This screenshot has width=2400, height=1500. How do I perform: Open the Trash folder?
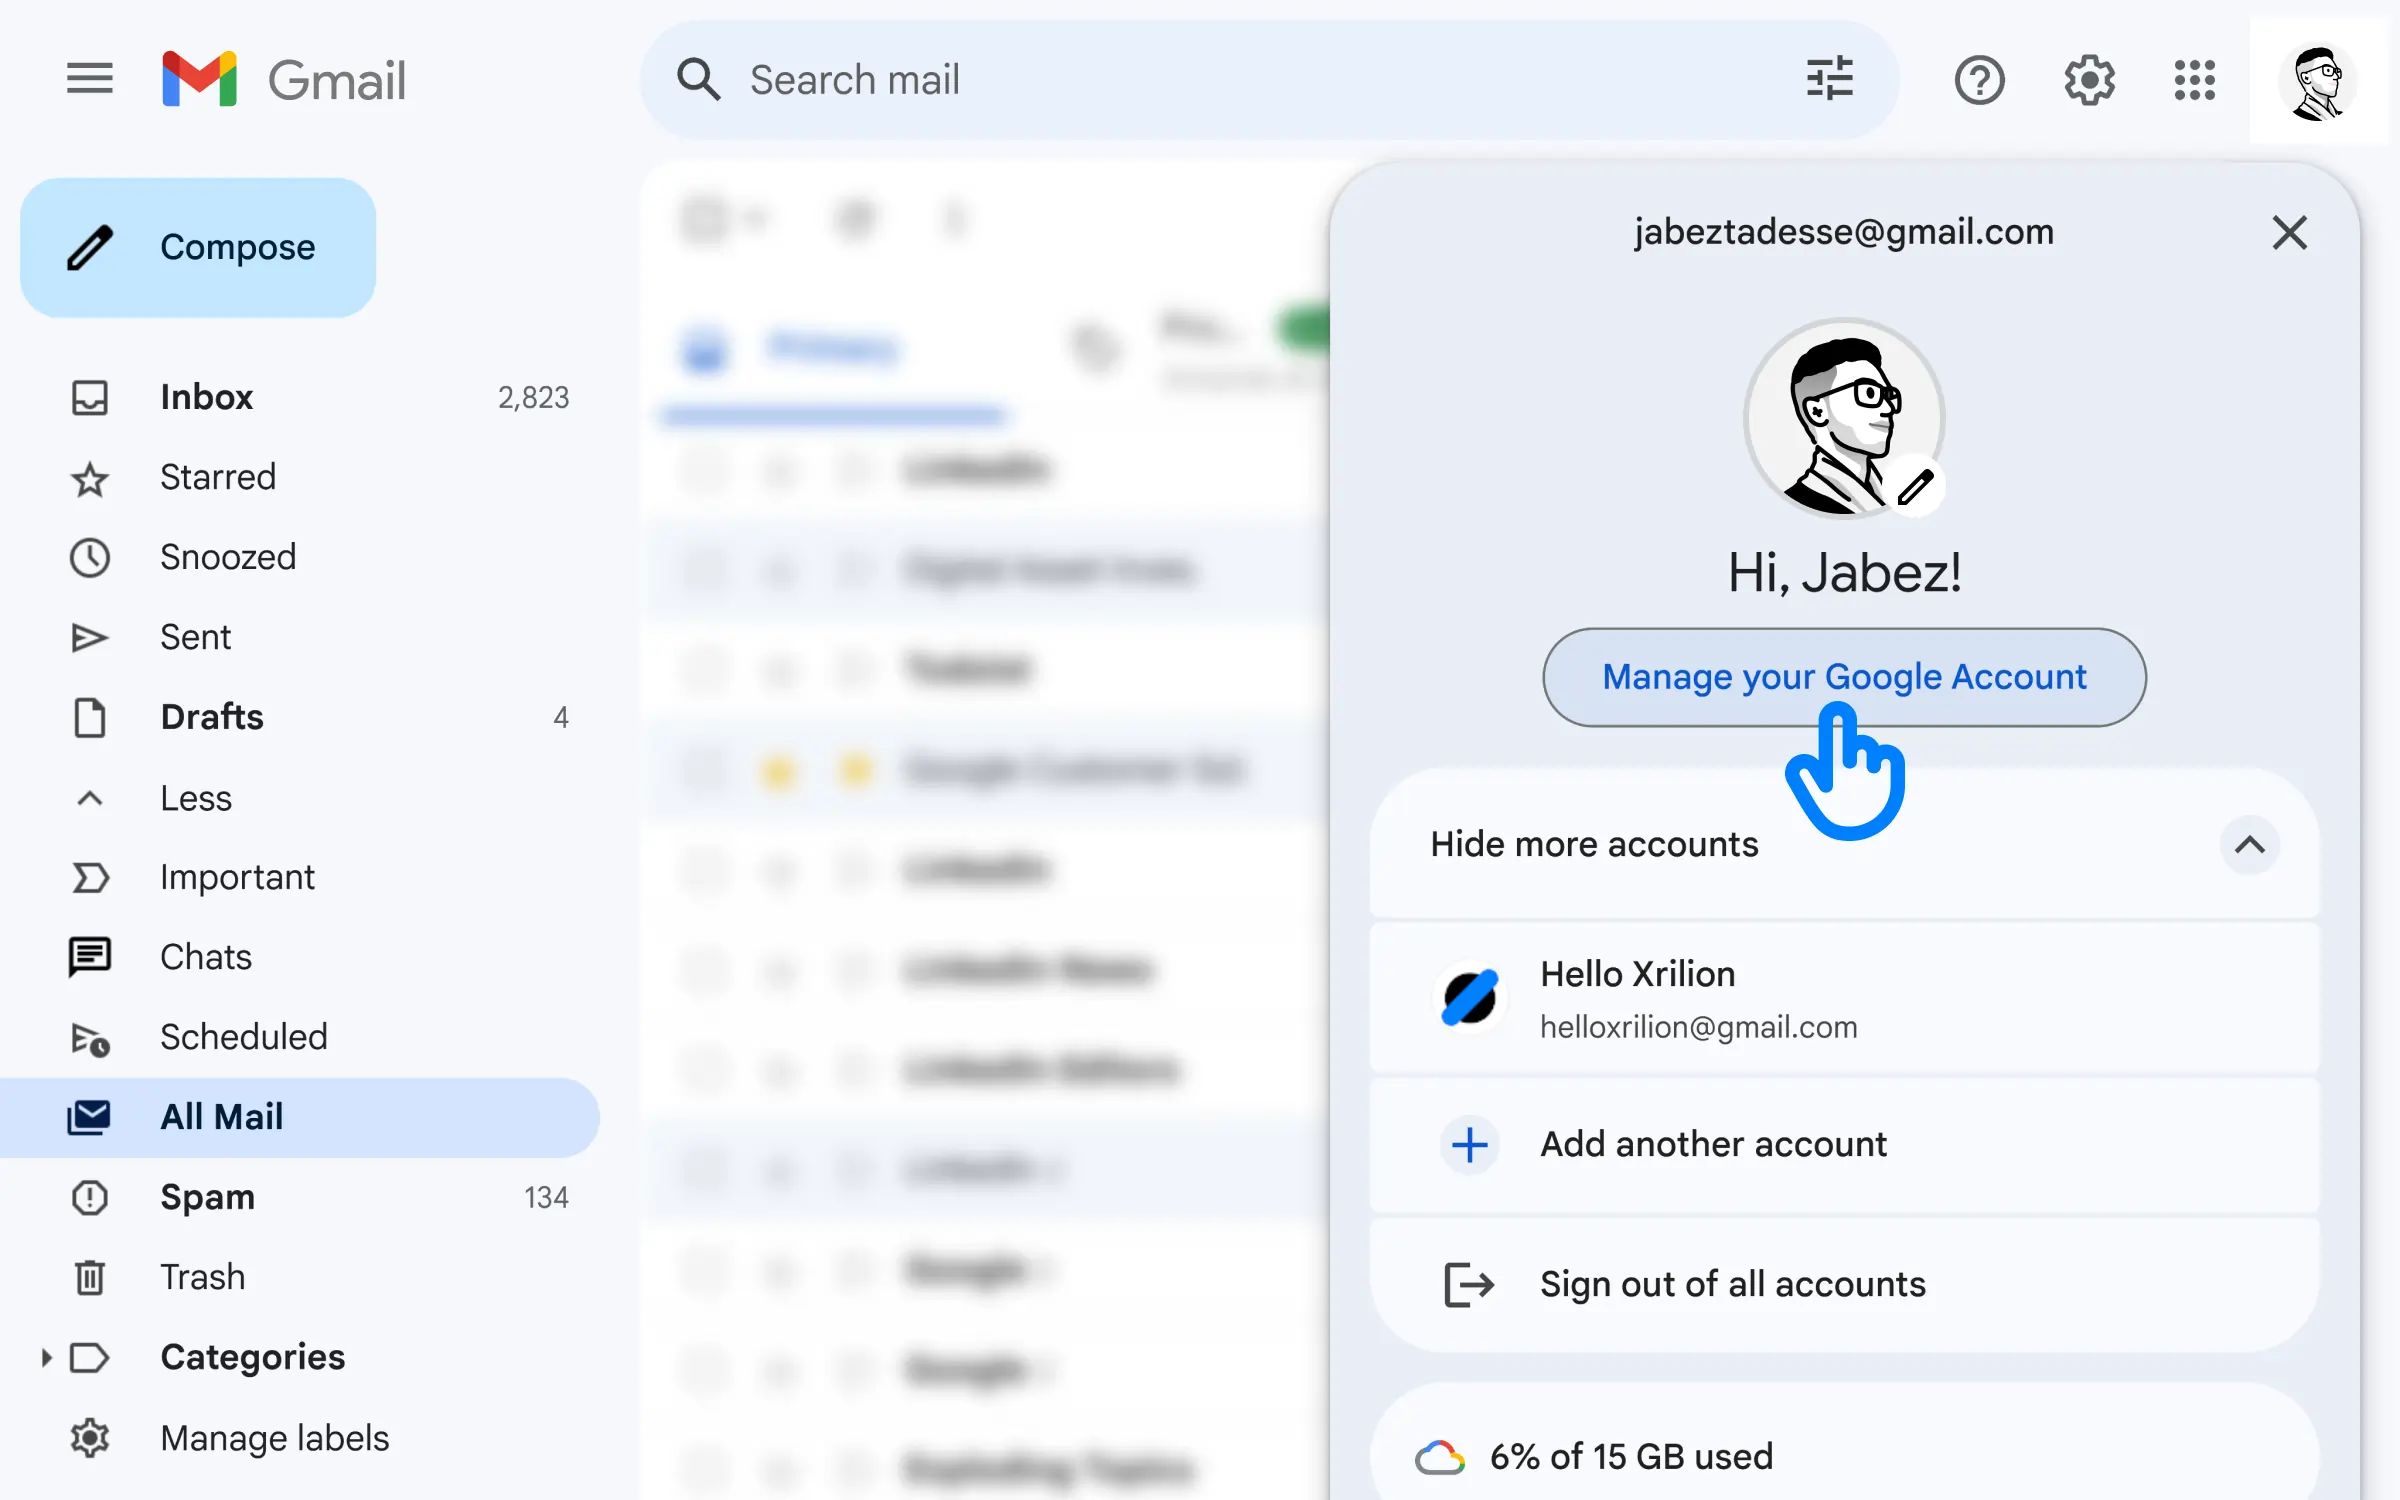click(300, 1277)
